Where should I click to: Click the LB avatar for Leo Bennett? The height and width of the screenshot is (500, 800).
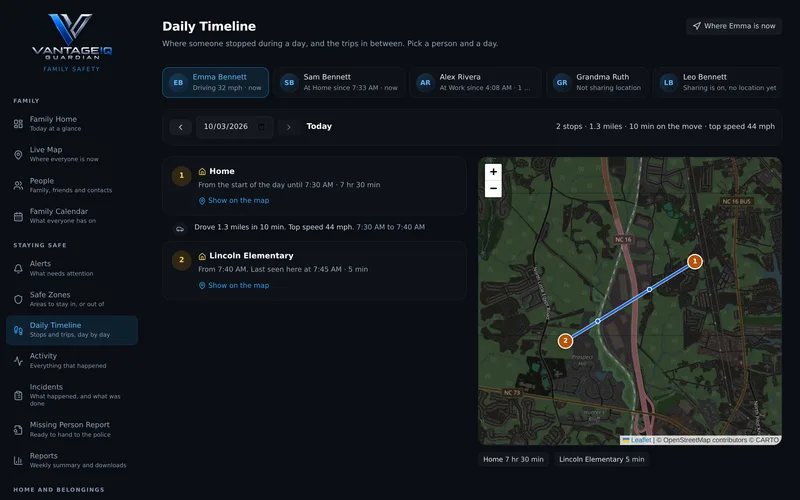669,82
